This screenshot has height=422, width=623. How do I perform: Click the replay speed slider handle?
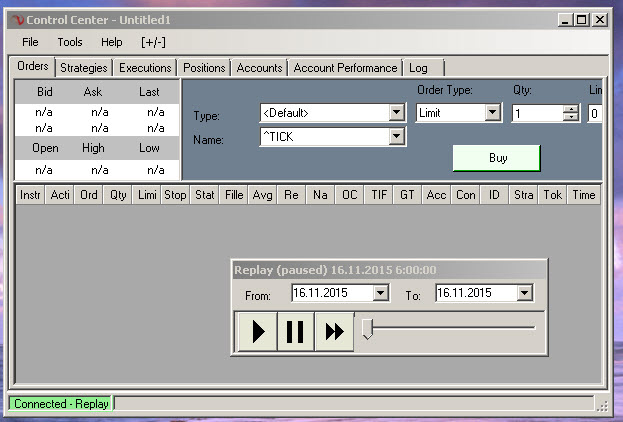[x=367, y=328]
